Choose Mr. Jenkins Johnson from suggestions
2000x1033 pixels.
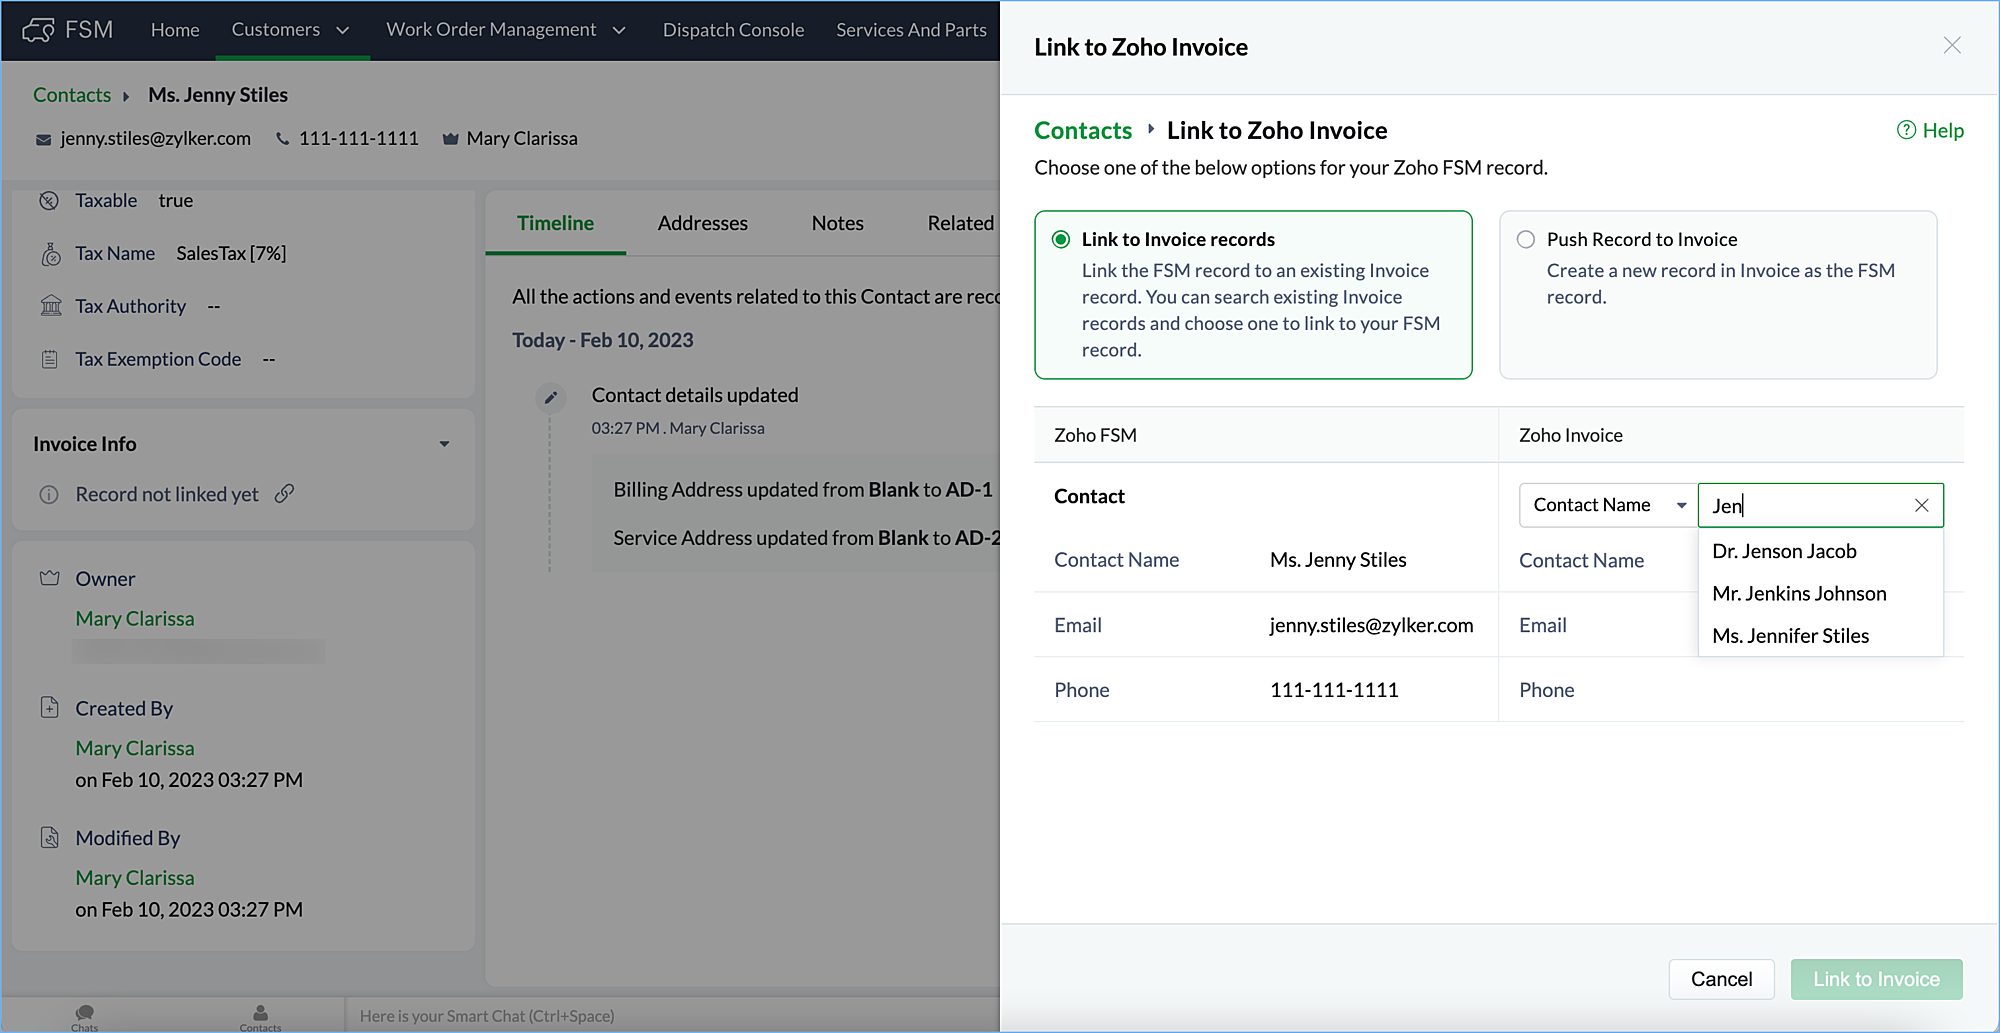pos(1820,594)
